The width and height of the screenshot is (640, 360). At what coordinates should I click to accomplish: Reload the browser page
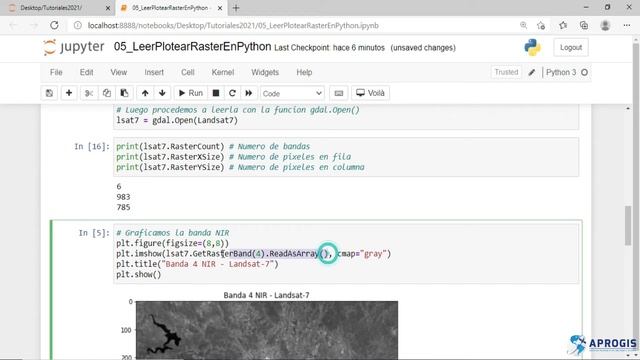(x=54, y=25)
